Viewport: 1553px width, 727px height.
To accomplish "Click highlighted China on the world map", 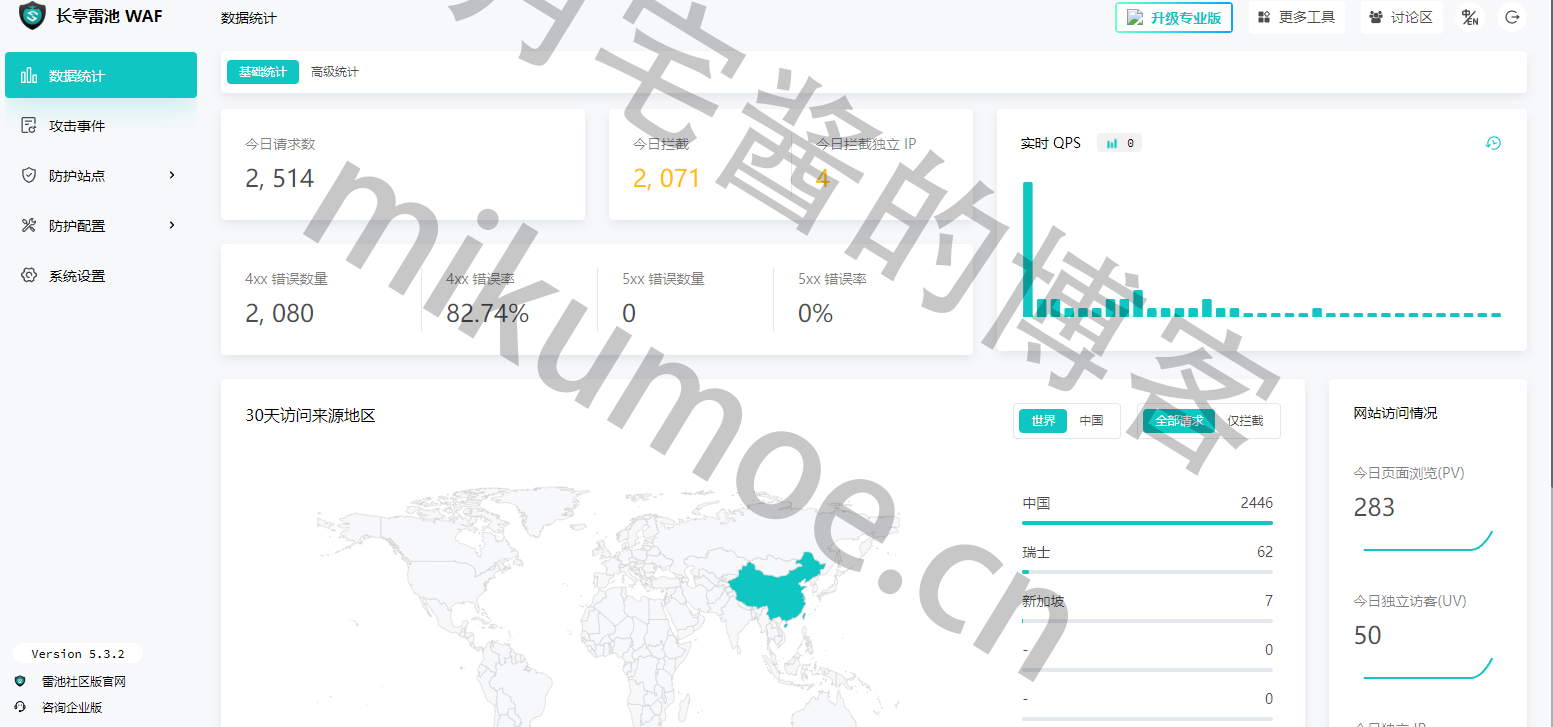I will [x=775, y=590].
